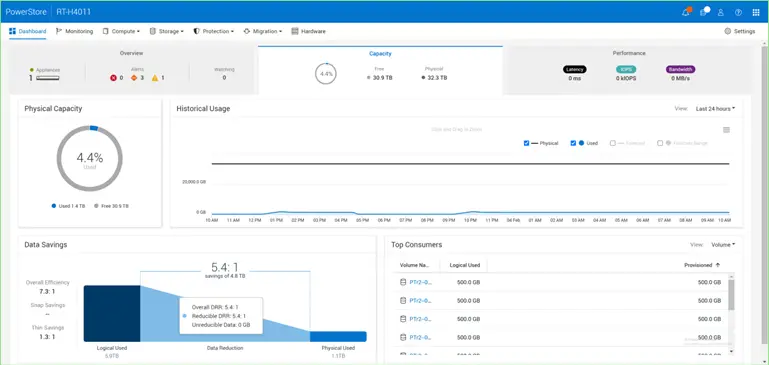The height and width of the screenshot is (365, 769).
Task: Click the Provisioned column sort arrow
Action: [x=718, y=265]
